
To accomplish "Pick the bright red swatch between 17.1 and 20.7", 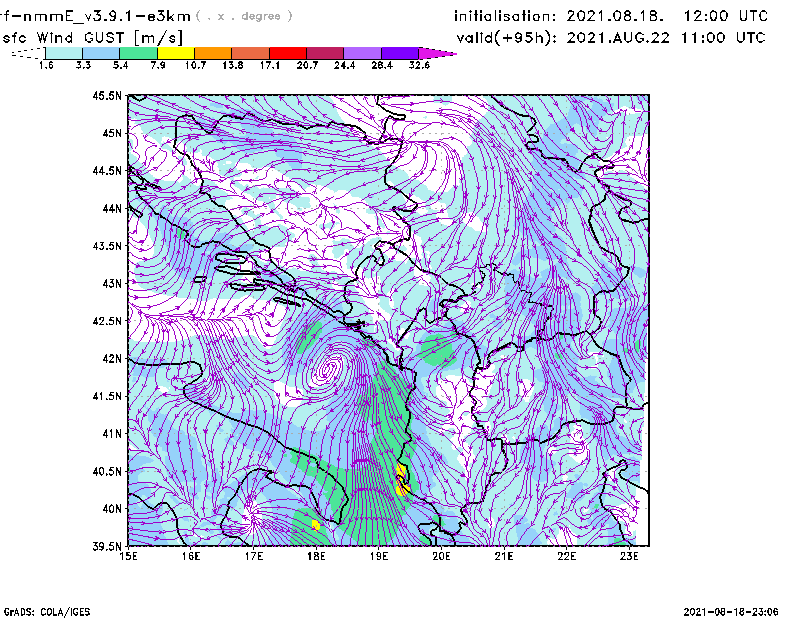I will pos(287,53).
